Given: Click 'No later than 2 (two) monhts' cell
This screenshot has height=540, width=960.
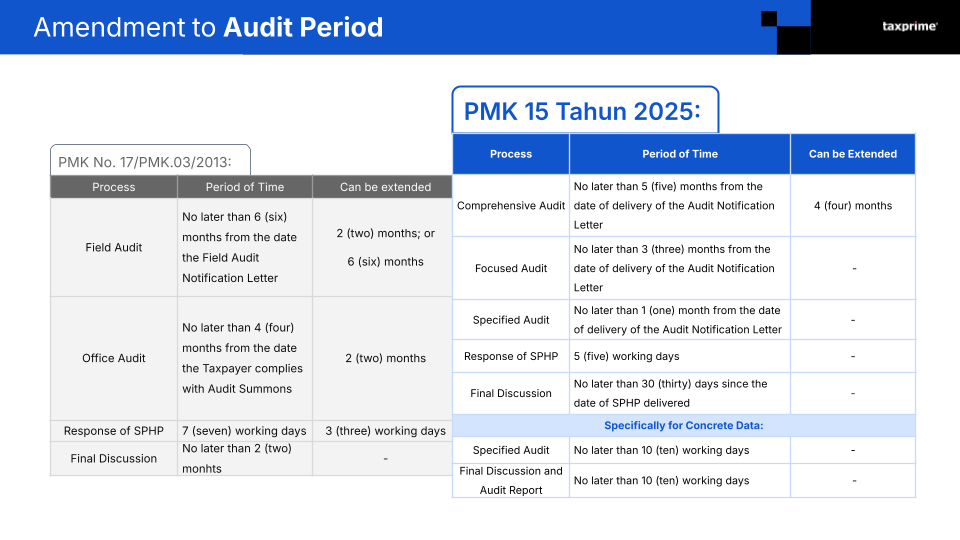Looking at the screenshot, I should pos(245,459).
